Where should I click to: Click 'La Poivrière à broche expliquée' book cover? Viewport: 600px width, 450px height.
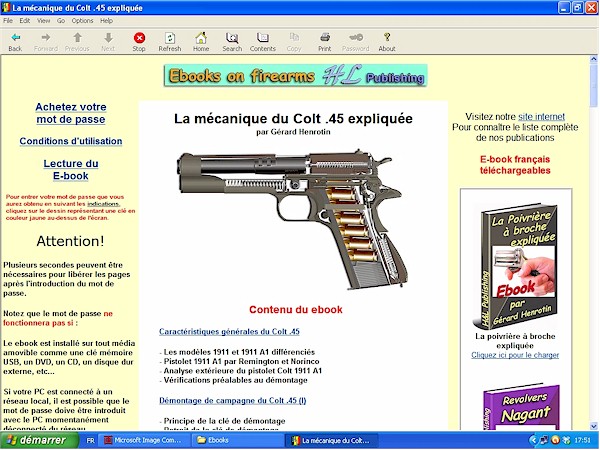[x=515, y=266]
